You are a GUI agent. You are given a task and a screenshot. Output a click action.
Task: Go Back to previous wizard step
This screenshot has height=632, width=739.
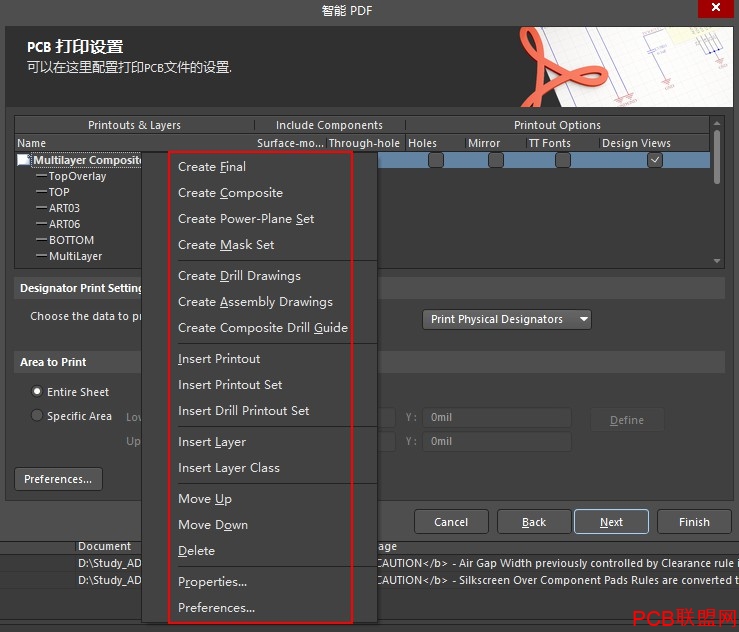click(534, 522)
